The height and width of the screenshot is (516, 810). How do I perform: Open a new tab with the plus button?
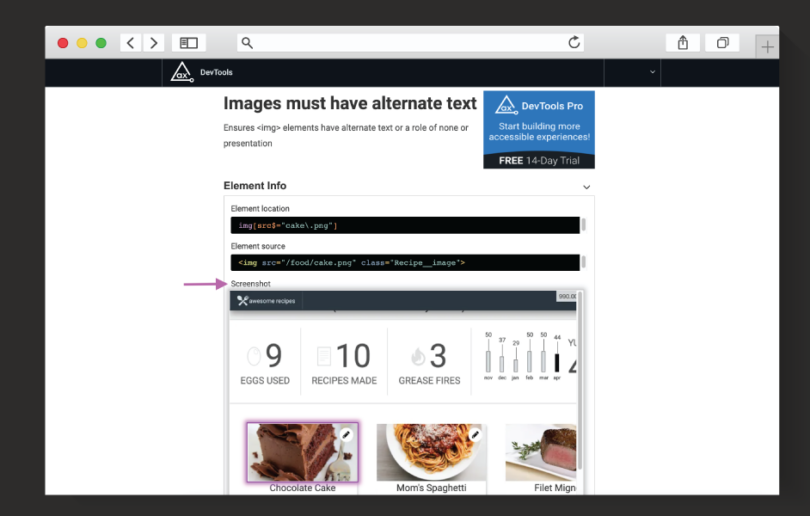767,47
